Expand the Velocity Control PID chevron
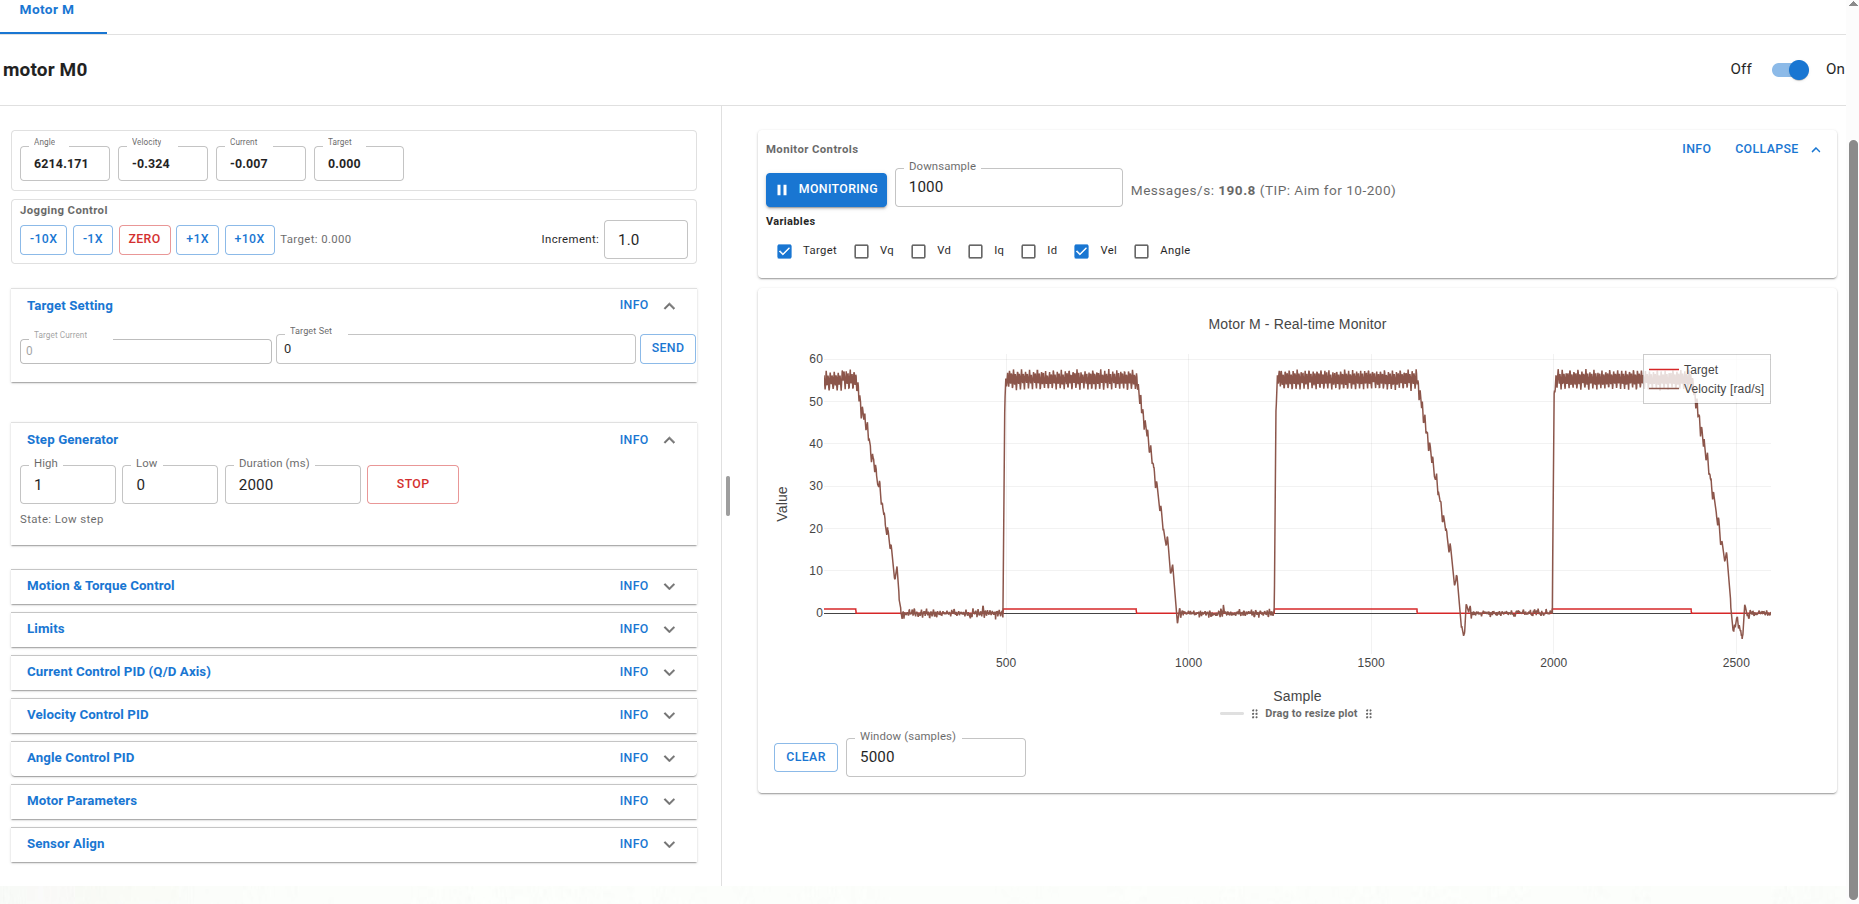 (x=669, y=715)
